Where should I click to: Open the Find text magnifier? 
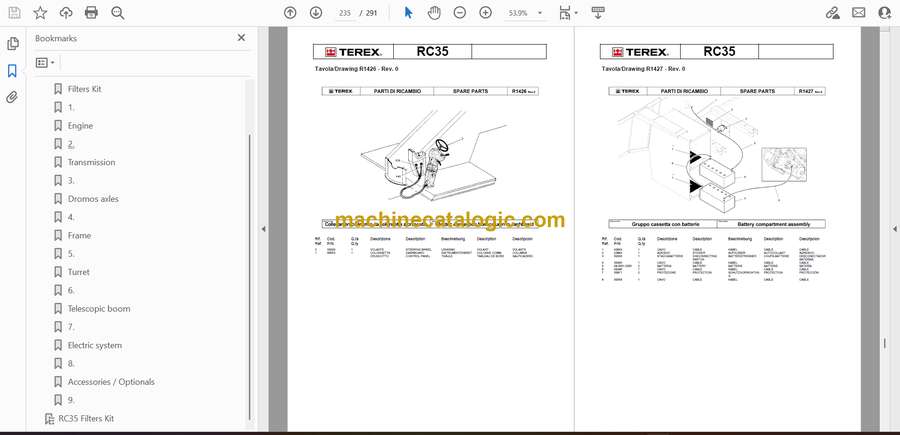(x=118, y=13)
